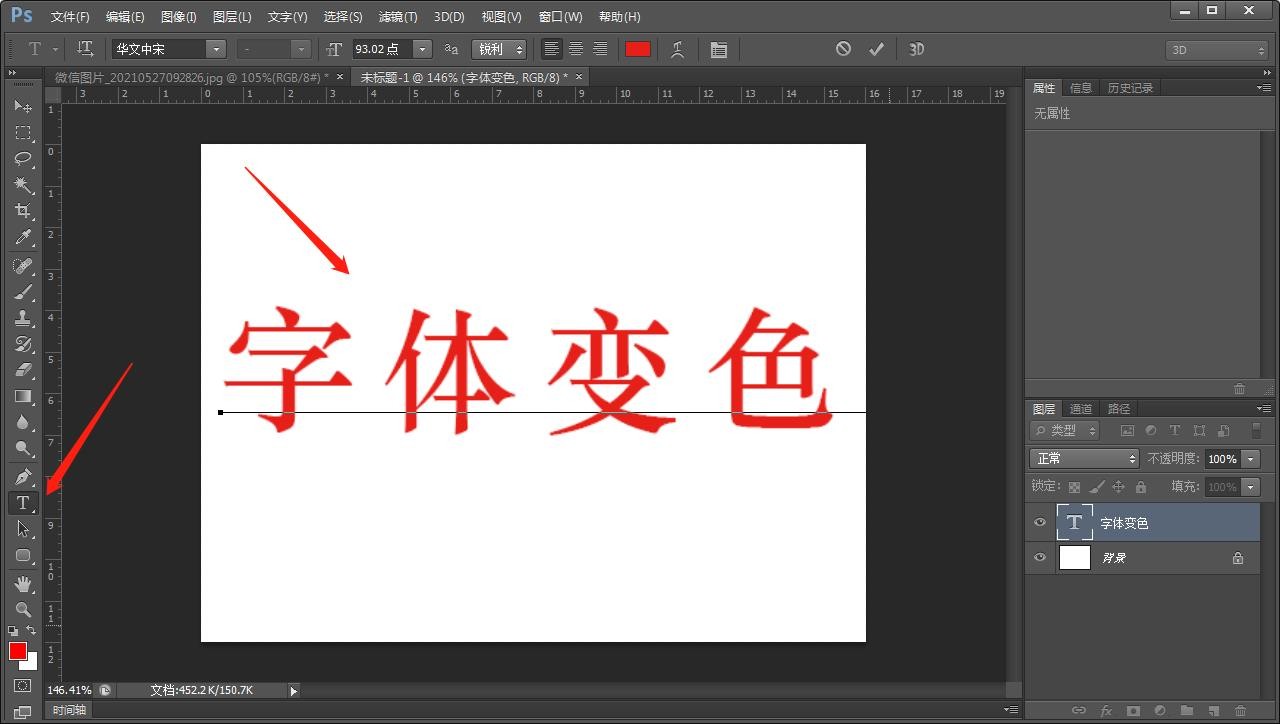1280x724 pixels.
Task: Open the 图层(L) menu
Action: (x=232, y=17)
